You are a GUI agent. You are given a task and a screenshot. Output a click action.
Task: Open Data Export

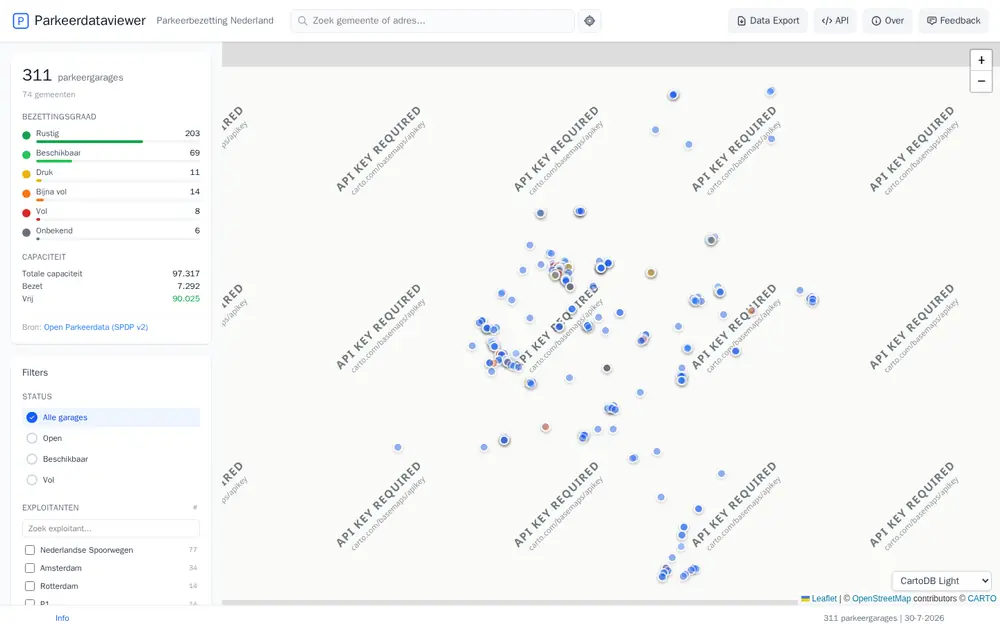(x=768, y=21)
